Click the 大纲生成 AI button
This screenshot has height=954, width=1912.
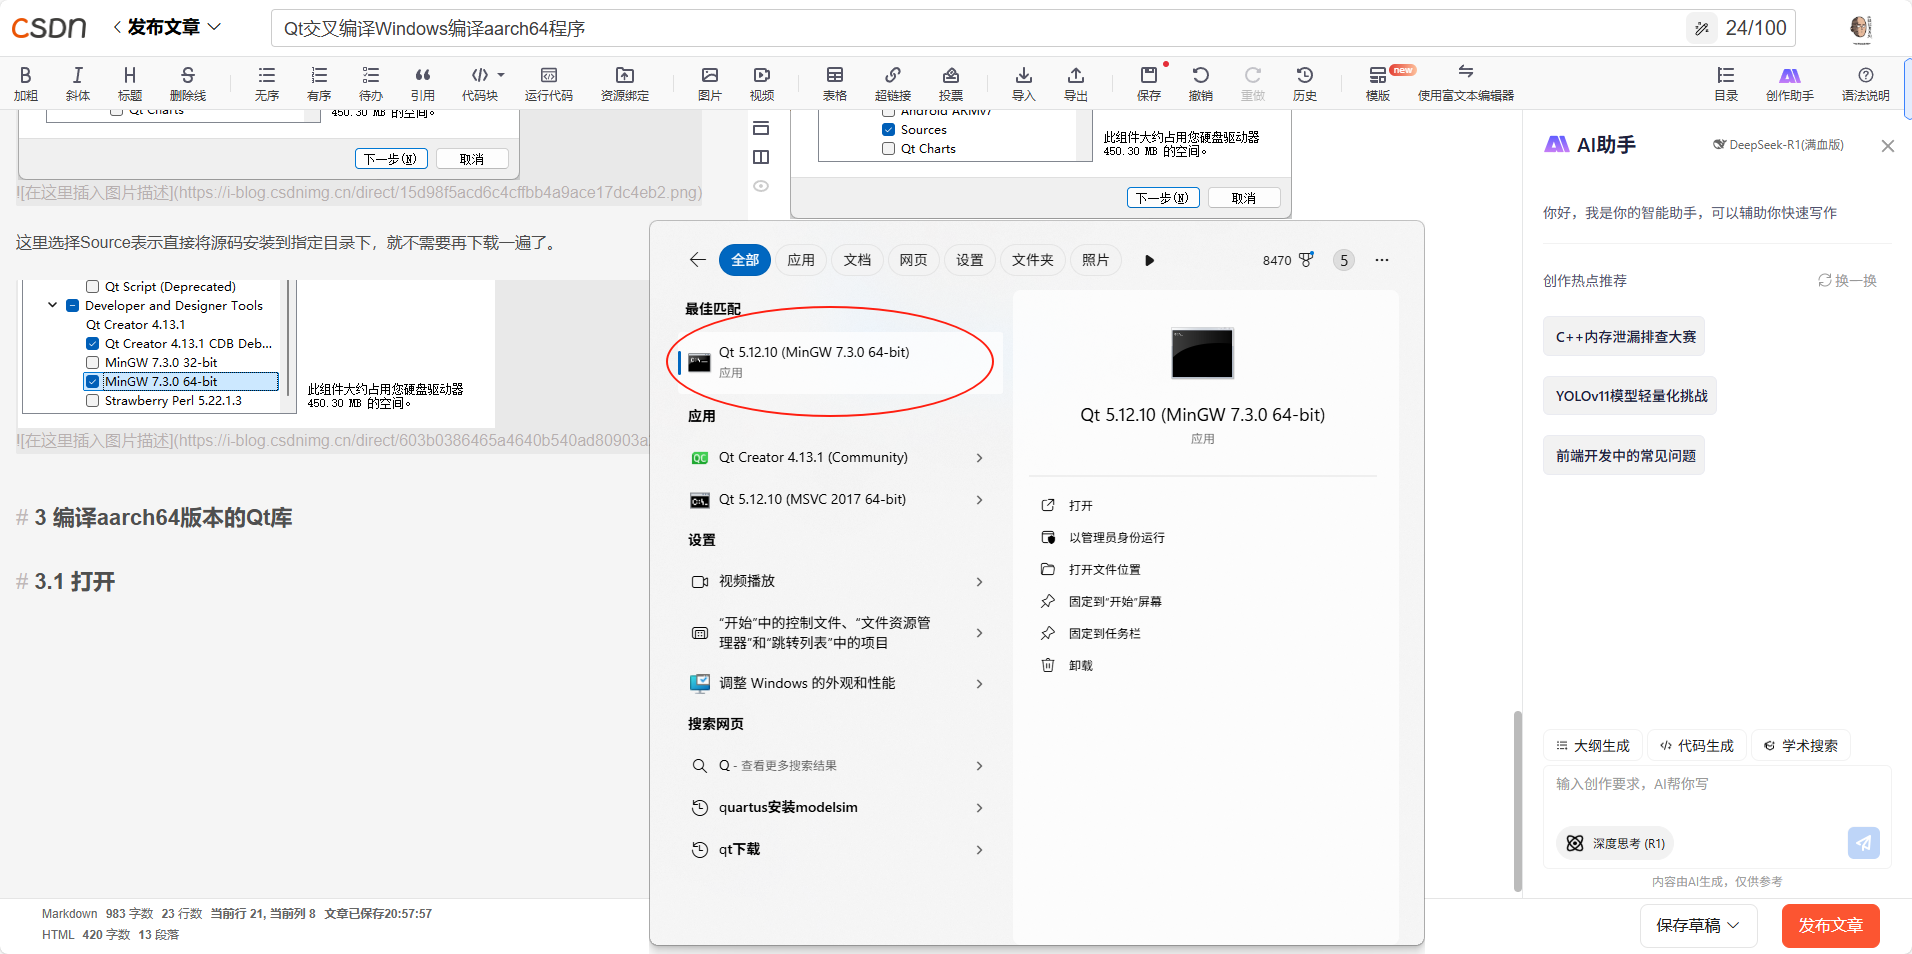1593,746
